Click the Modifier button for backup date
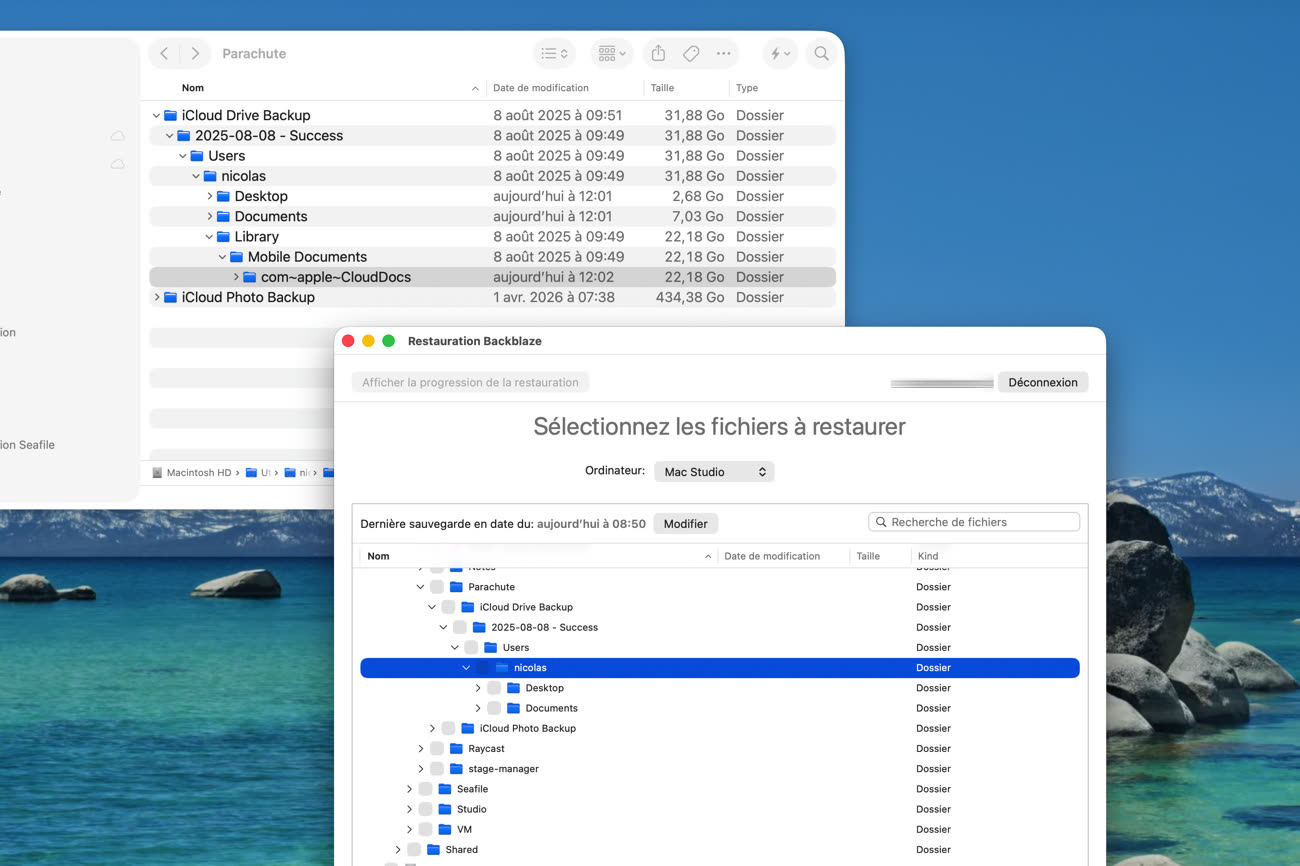1300x866 pixels. click(686, 523)
